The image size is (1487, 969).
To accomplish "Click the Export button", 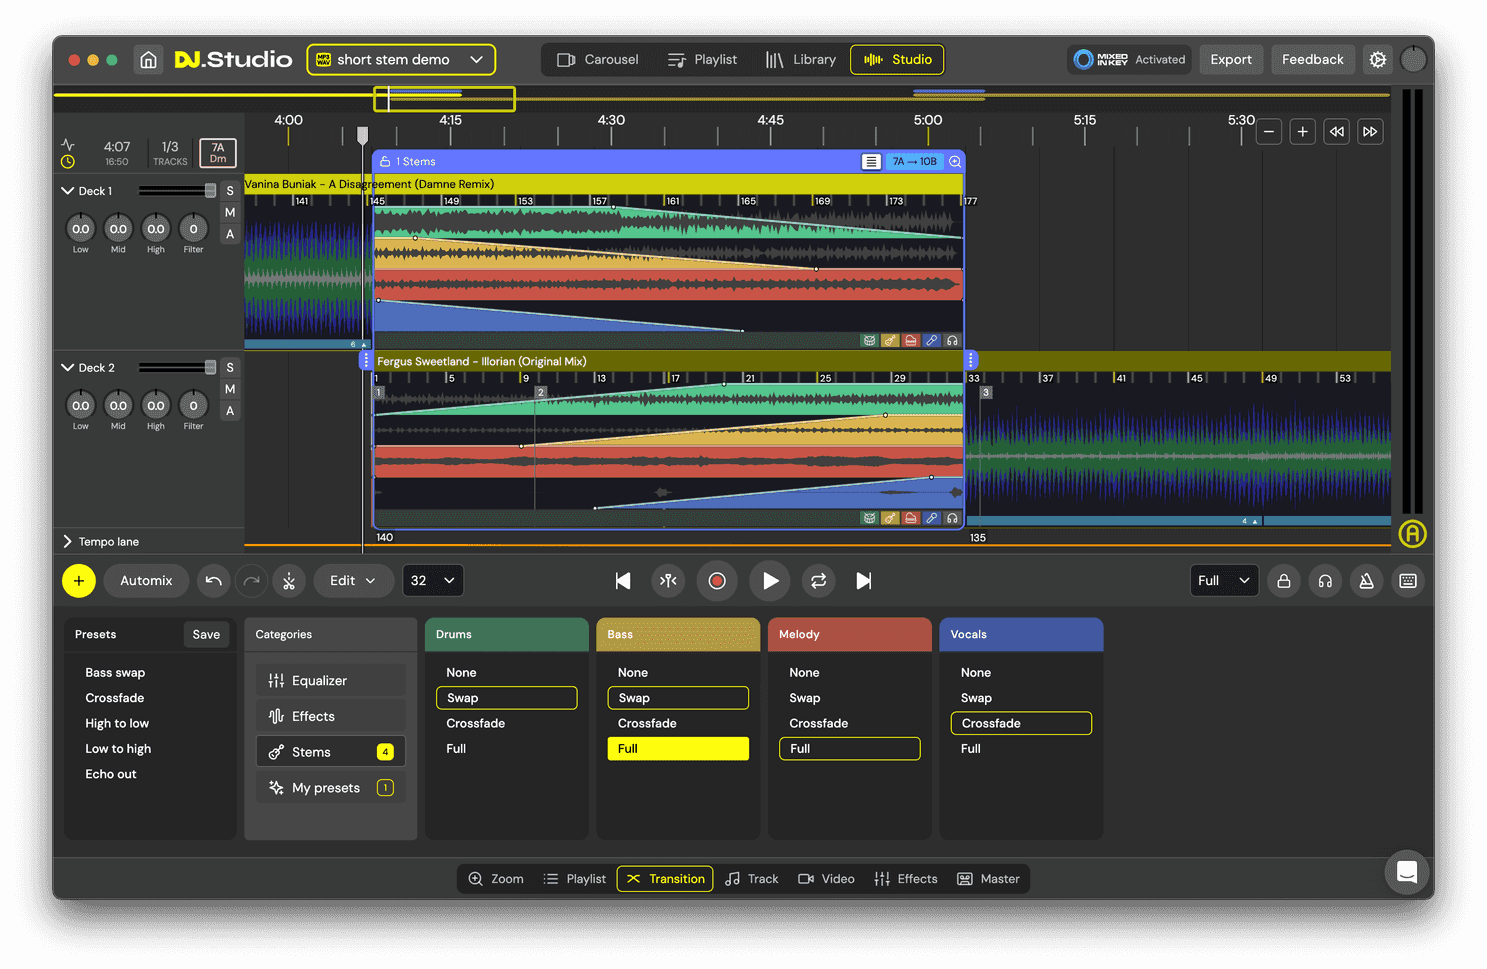I will (1230, 60).
